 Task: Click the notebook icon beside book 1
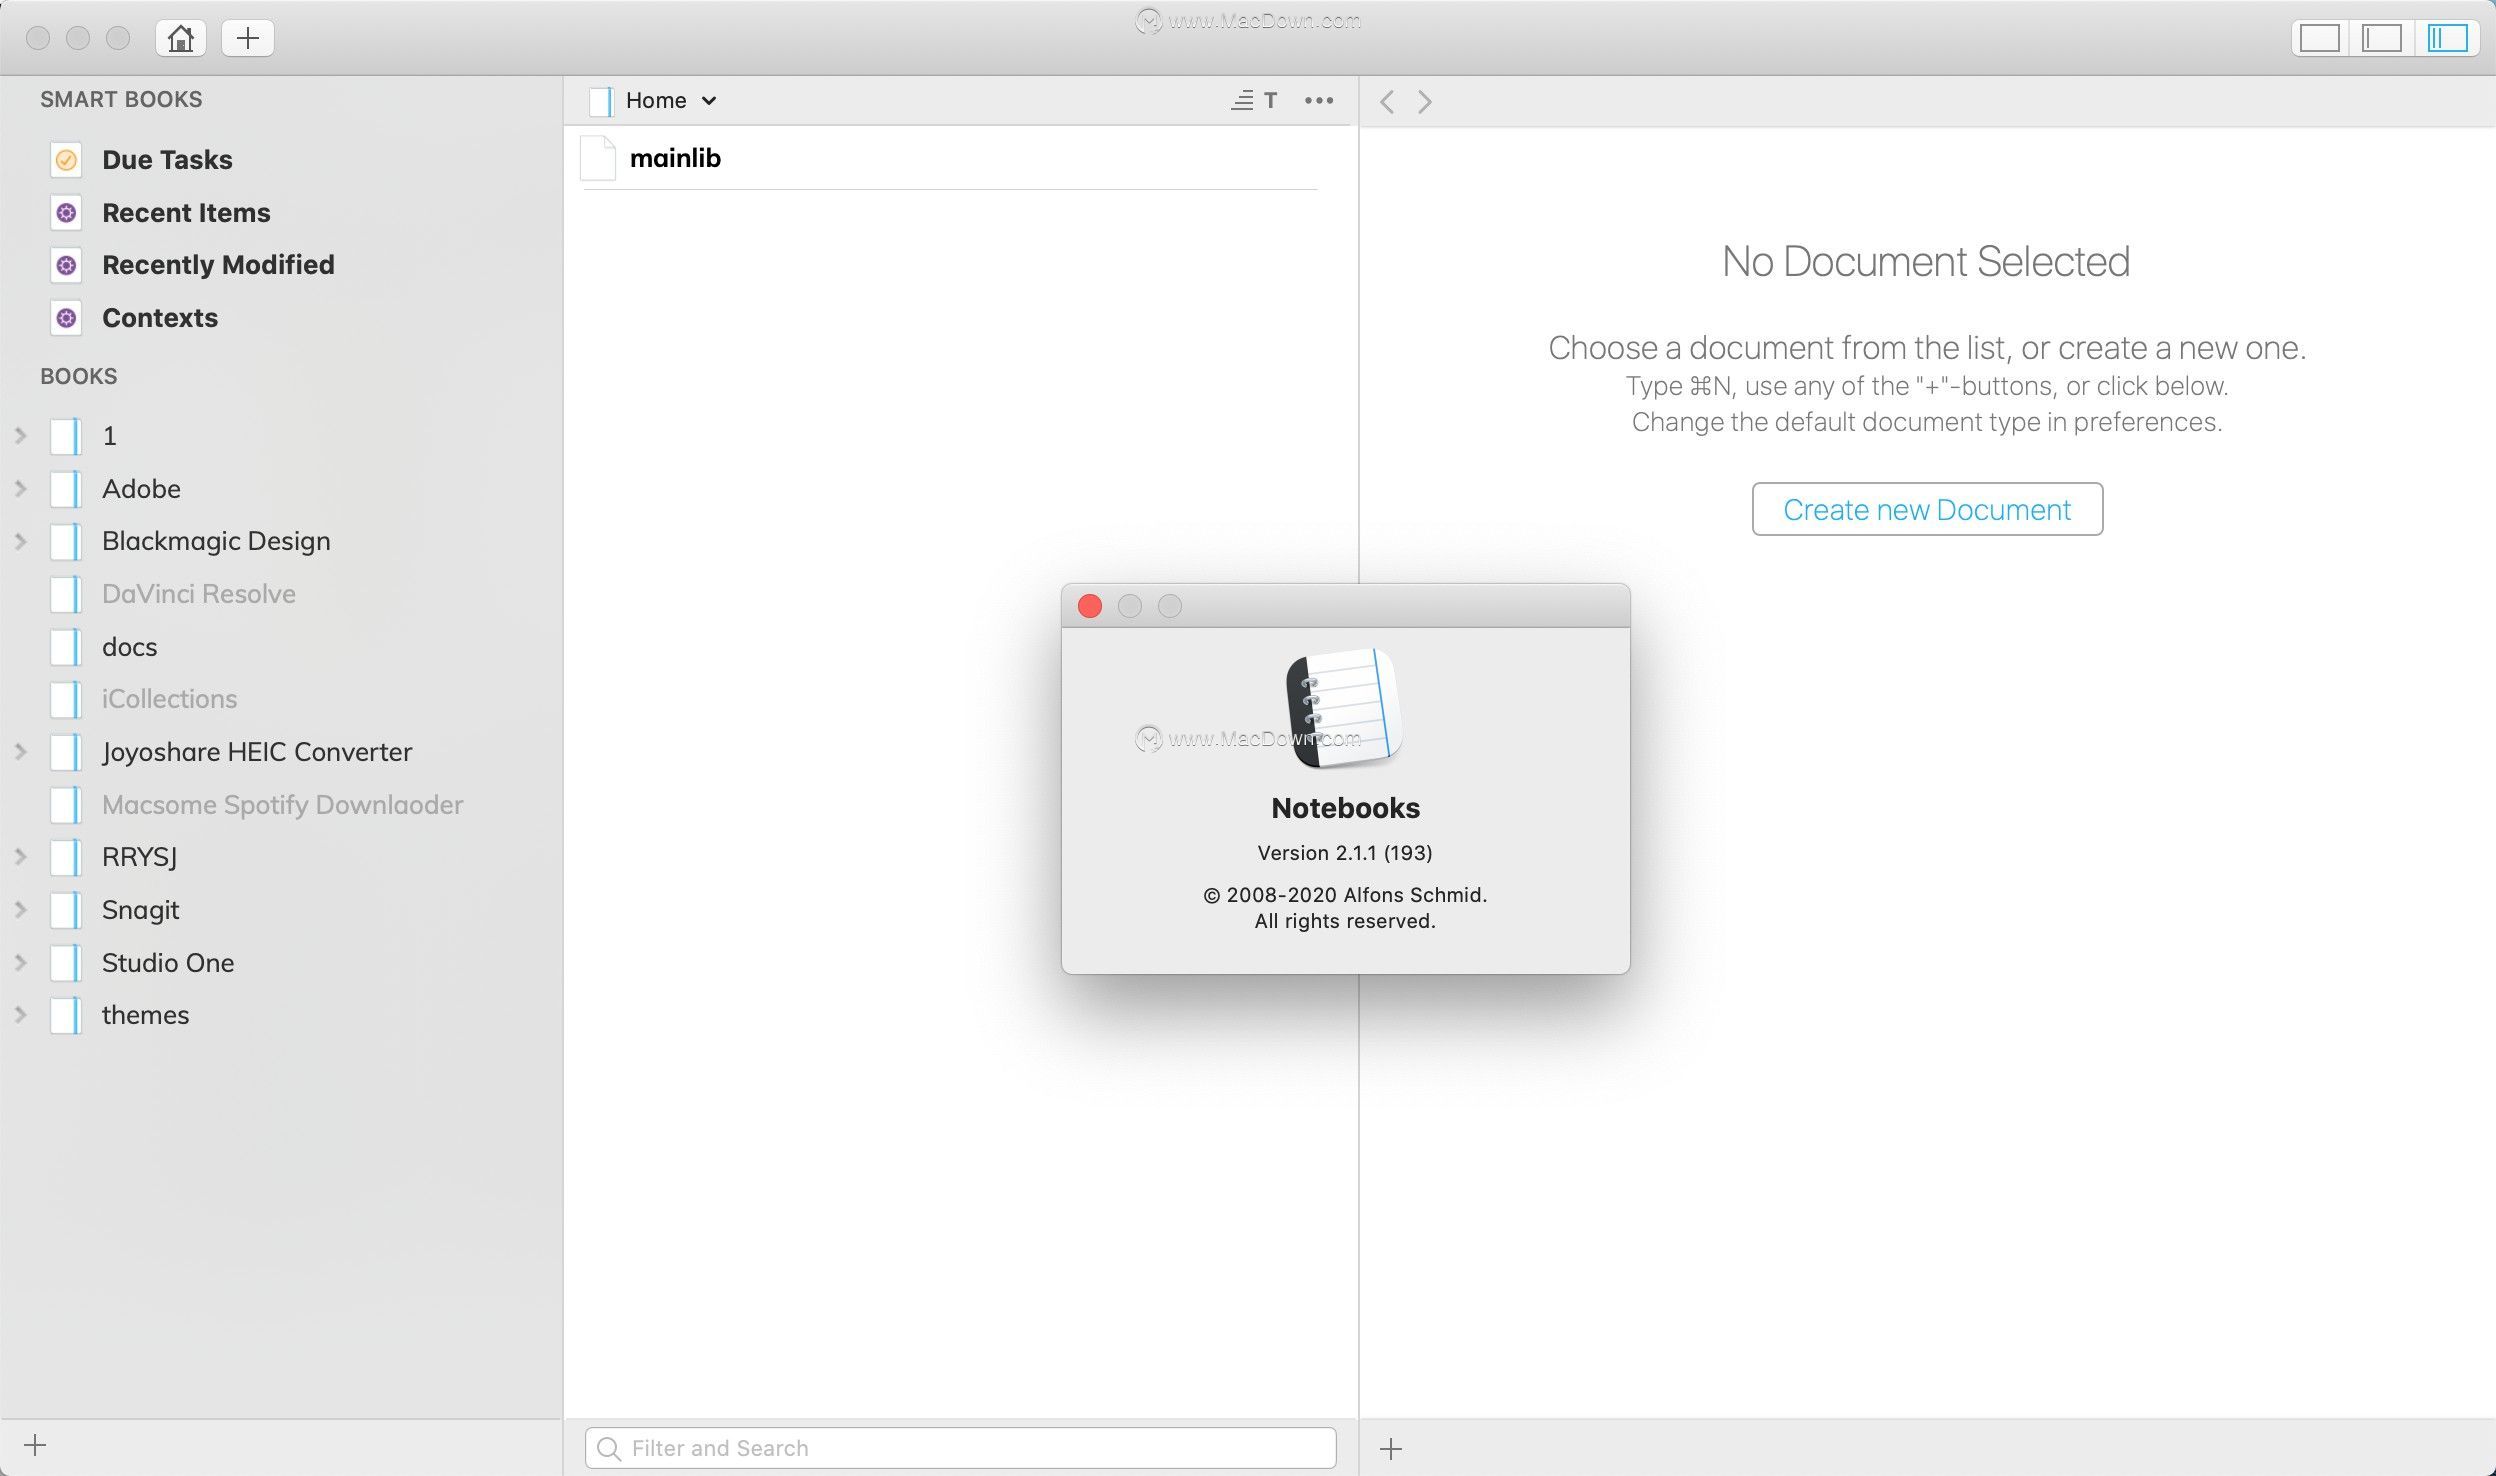click(66, 436)
